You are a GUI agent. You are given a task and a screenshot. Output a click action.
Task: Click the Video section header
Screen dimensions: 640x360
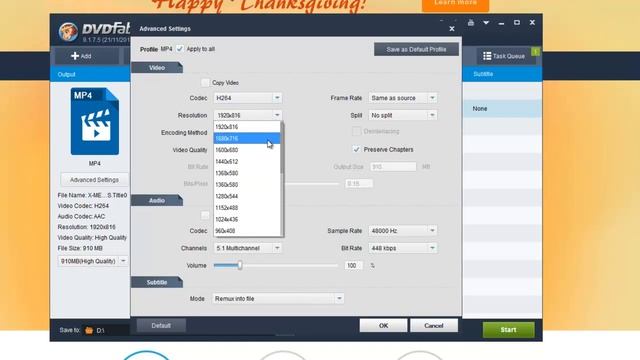click(x=157, y=68)
